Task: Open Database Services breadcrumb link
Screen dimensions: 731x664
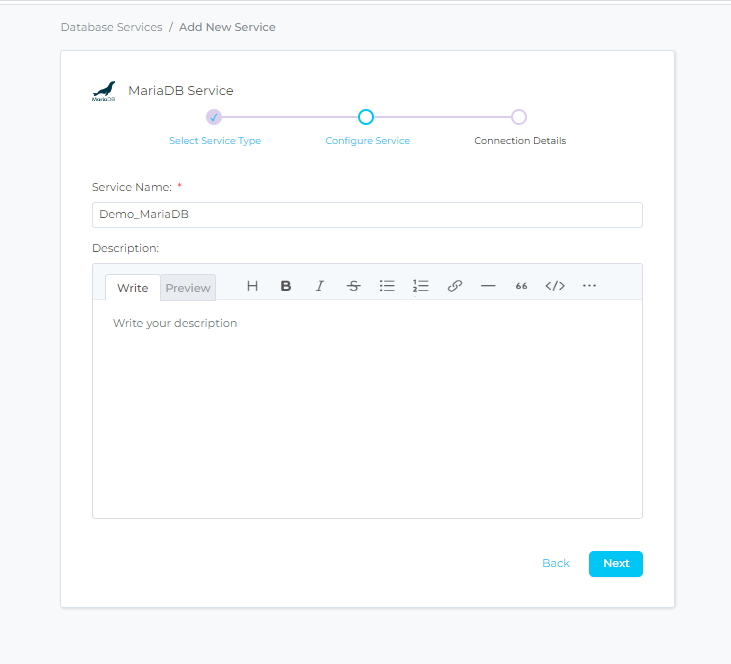Action: pos(111,27)
